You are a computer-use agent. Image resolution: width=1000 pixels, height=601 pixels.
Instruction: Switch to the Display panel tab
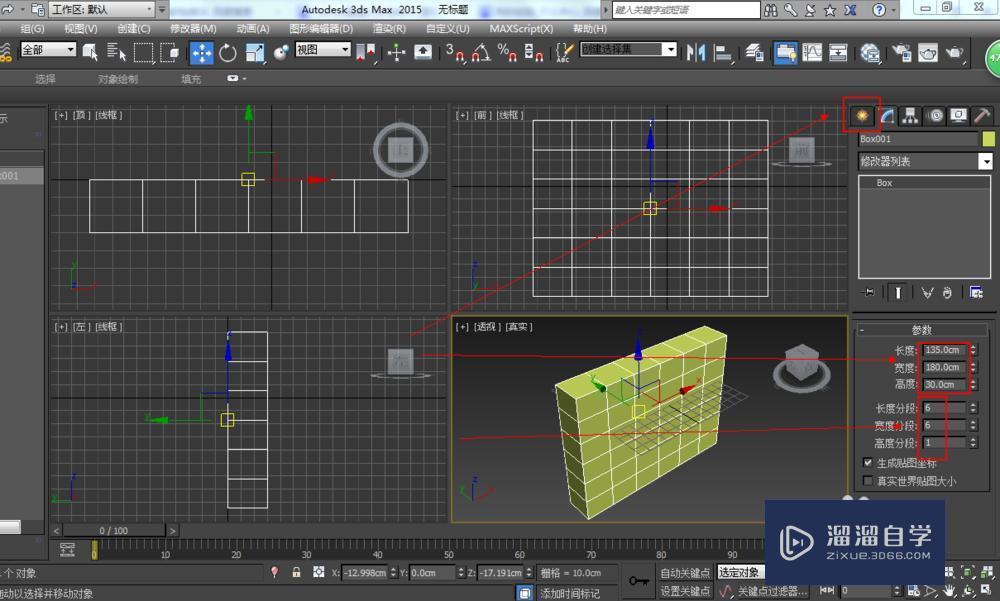(x=959, y=115)
